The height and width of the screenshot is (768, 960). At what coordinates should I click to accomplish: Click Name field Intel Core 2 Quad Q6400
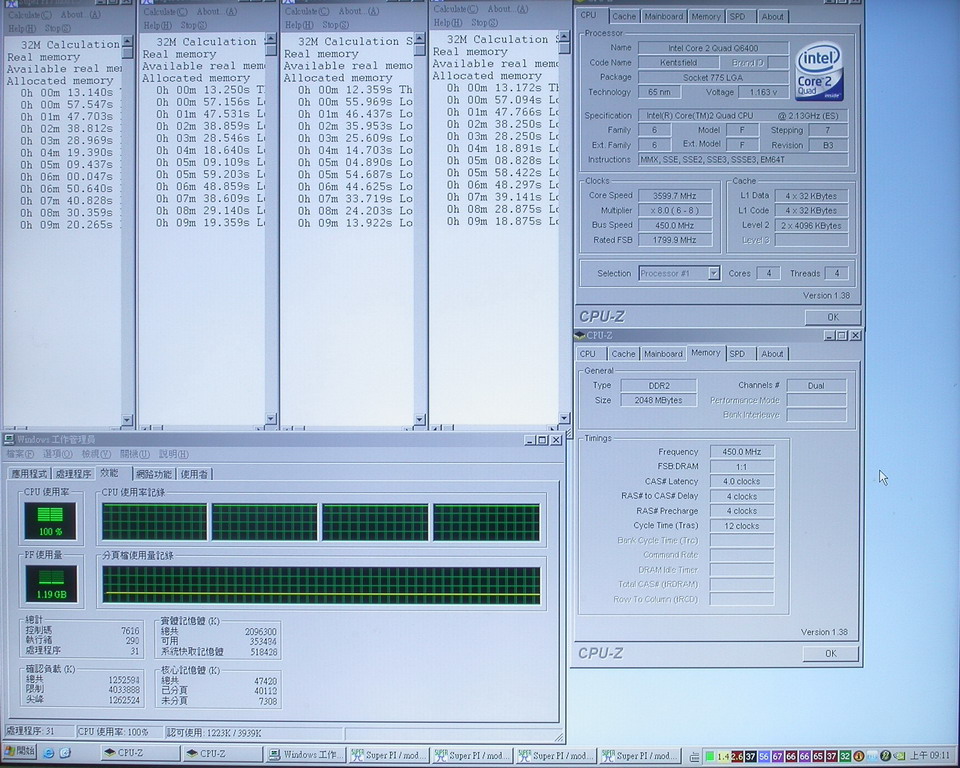coord(713,48)
